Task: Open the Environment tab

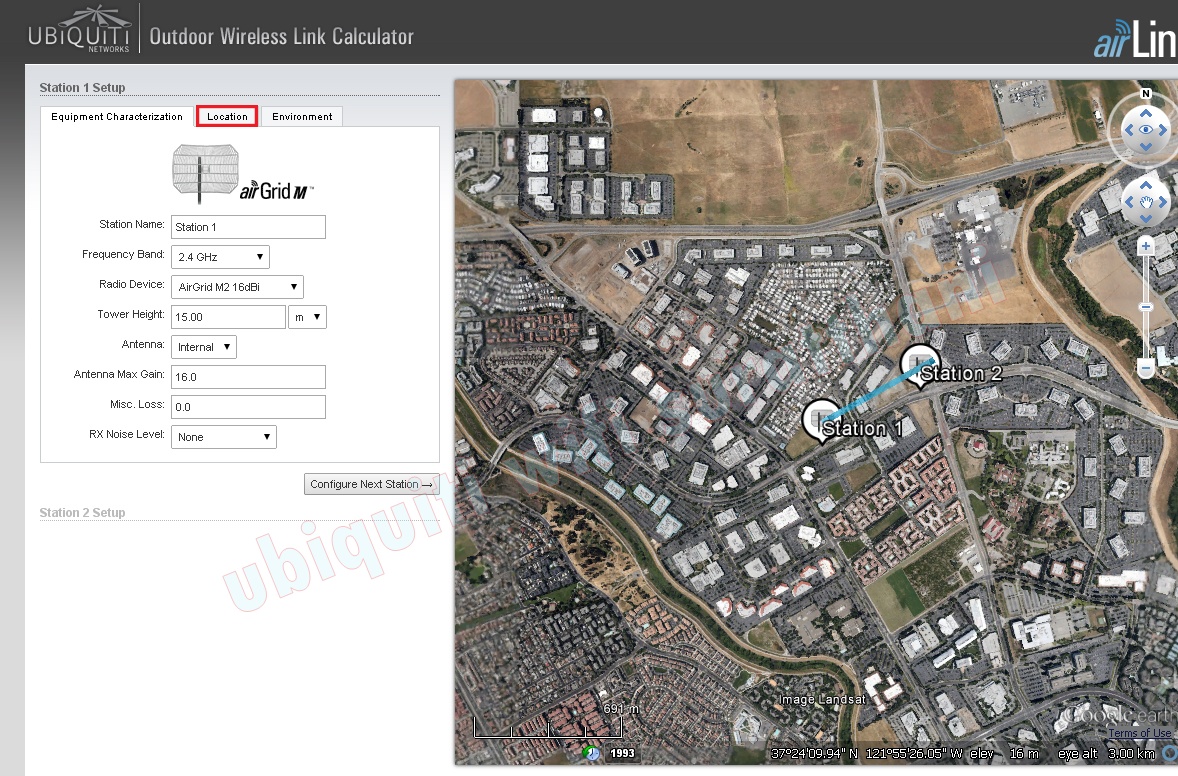Action: pos(302,116)
